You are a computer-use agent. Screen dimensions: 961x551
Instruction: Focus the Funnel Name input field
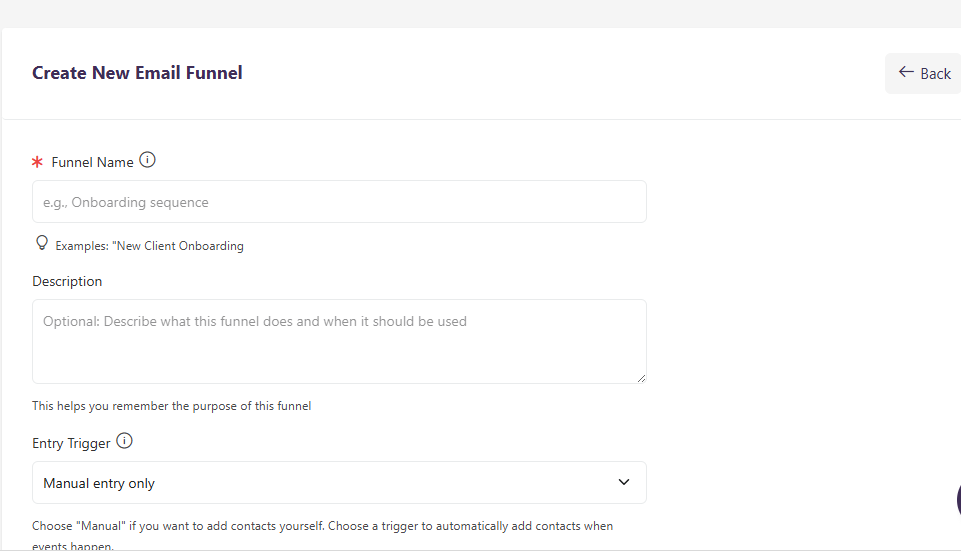coord(339,202)
